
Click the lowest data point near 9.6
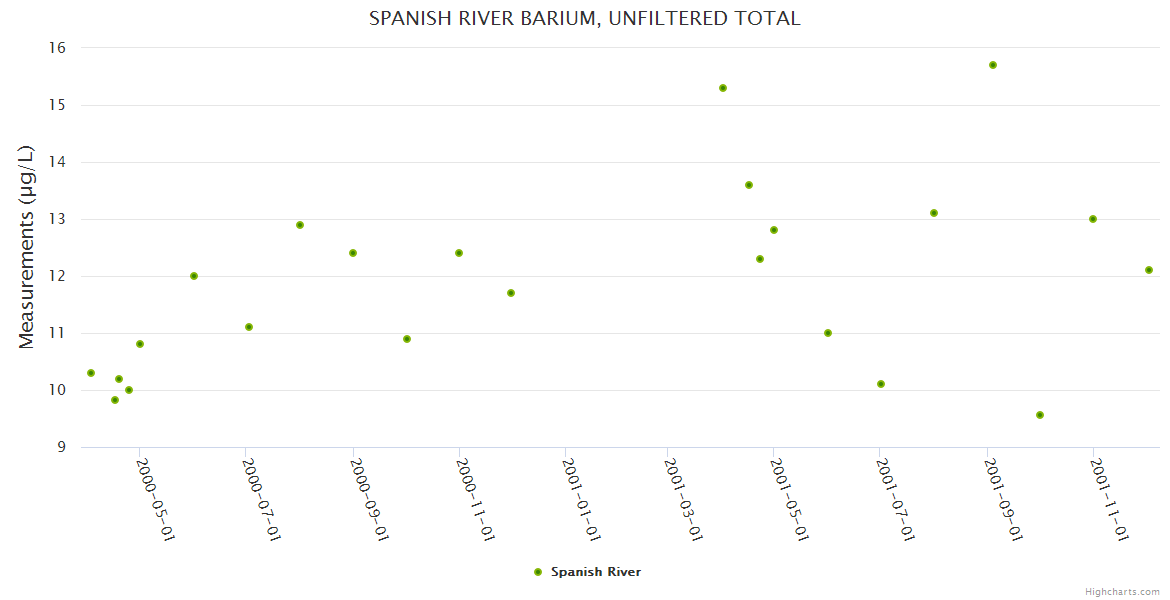click(x=1040, y=415)
